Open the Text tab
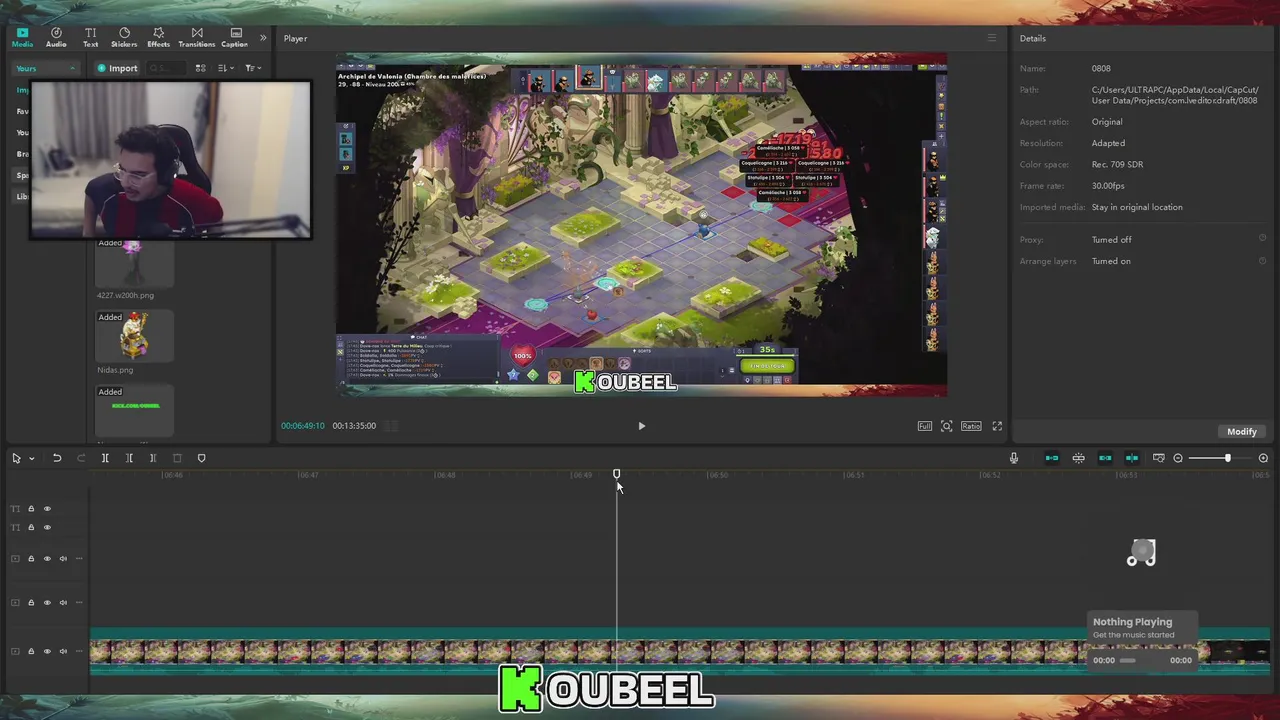Image resolution: width=1280 pixels, height=720 pixels. pyautogui.click(x=90, y=38)
